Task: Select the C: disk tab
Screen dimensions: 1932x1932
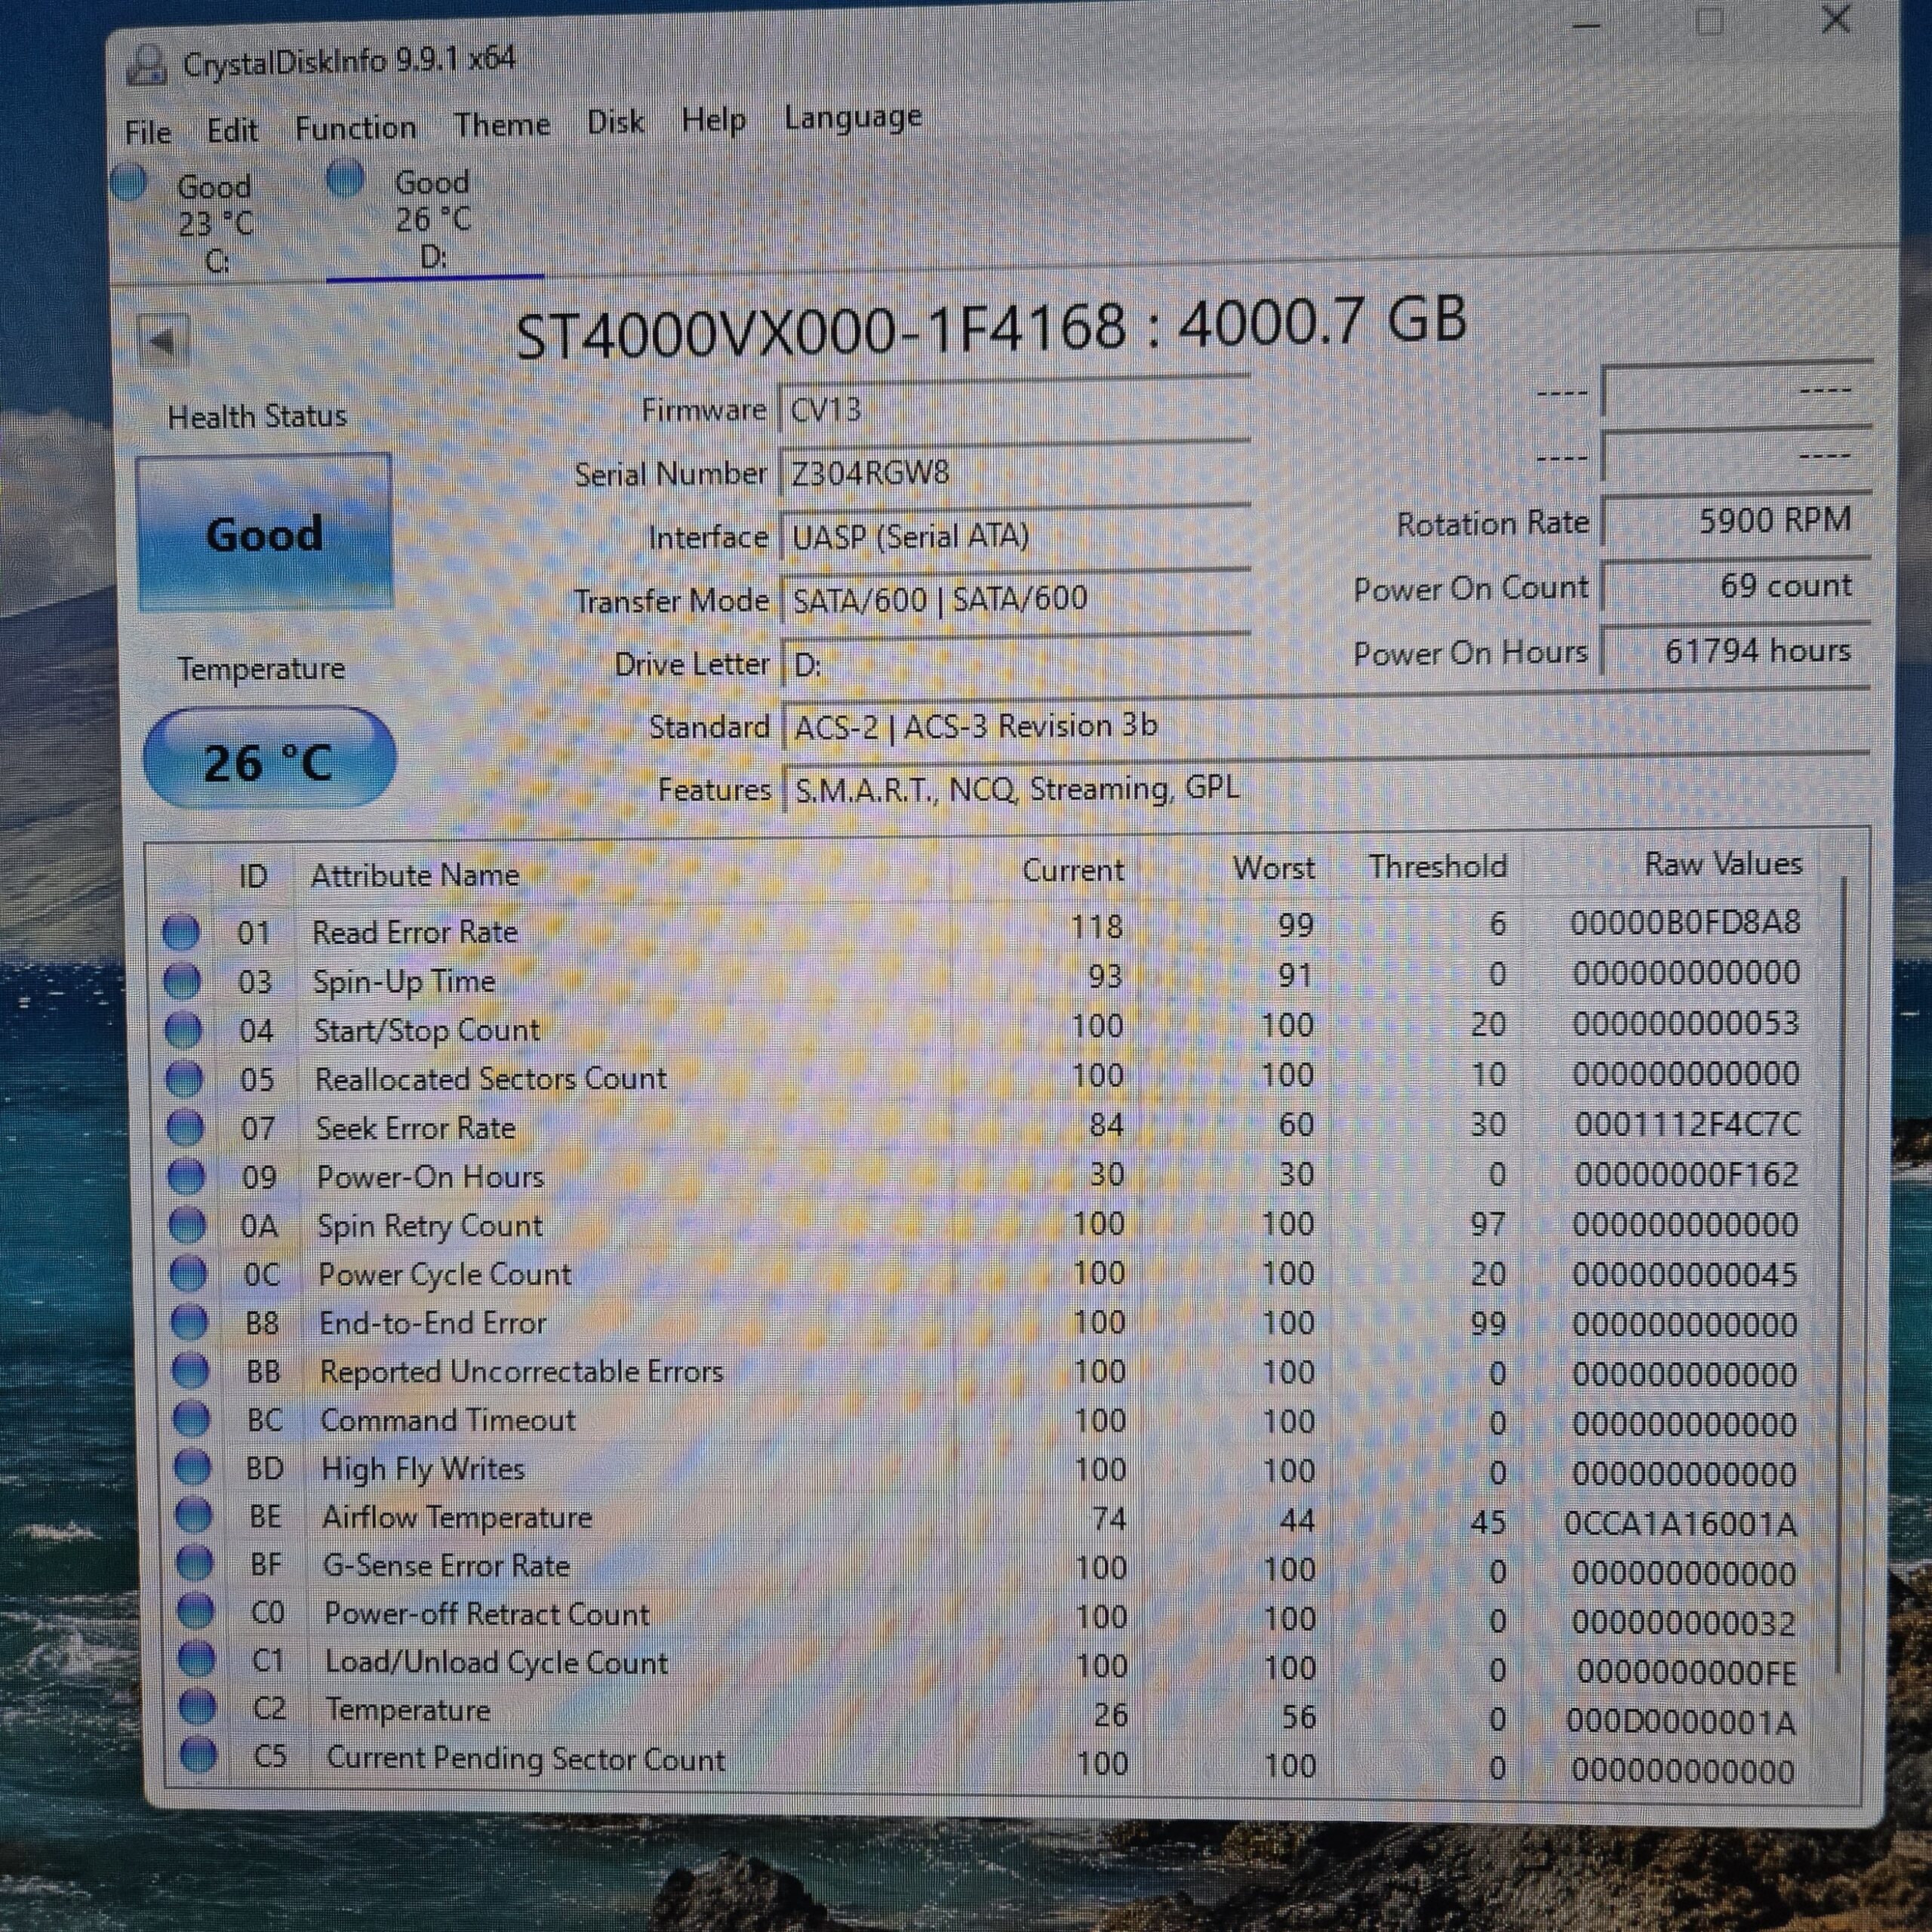Action: pyautogui.click(x=214, y=222)
